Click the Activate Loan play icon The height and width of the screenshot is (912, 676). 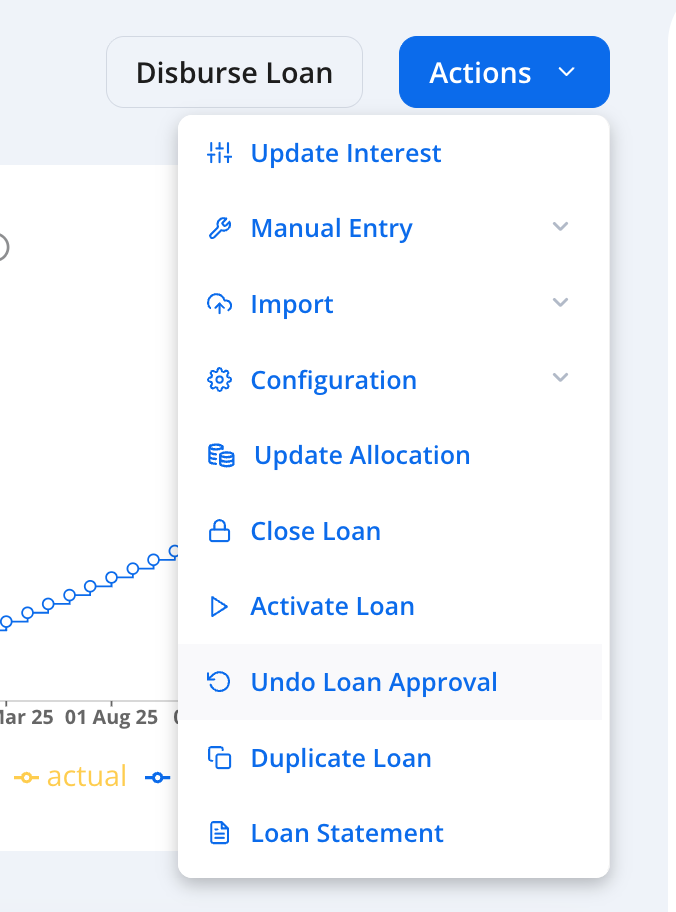tap(219, 607)
